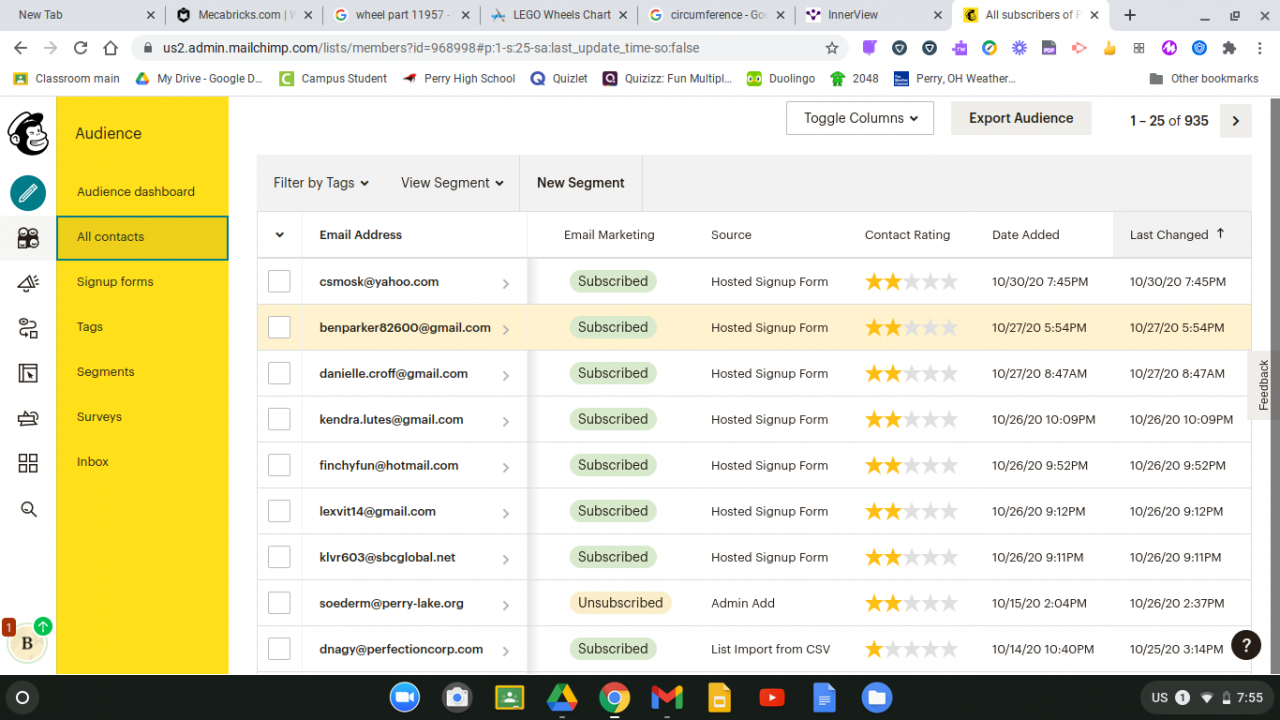Image resolution: width=1280 pixels, height=720 pixels.
Task: Check the box for klvr603@sbcglobal.net
Action: coord(279,558)
